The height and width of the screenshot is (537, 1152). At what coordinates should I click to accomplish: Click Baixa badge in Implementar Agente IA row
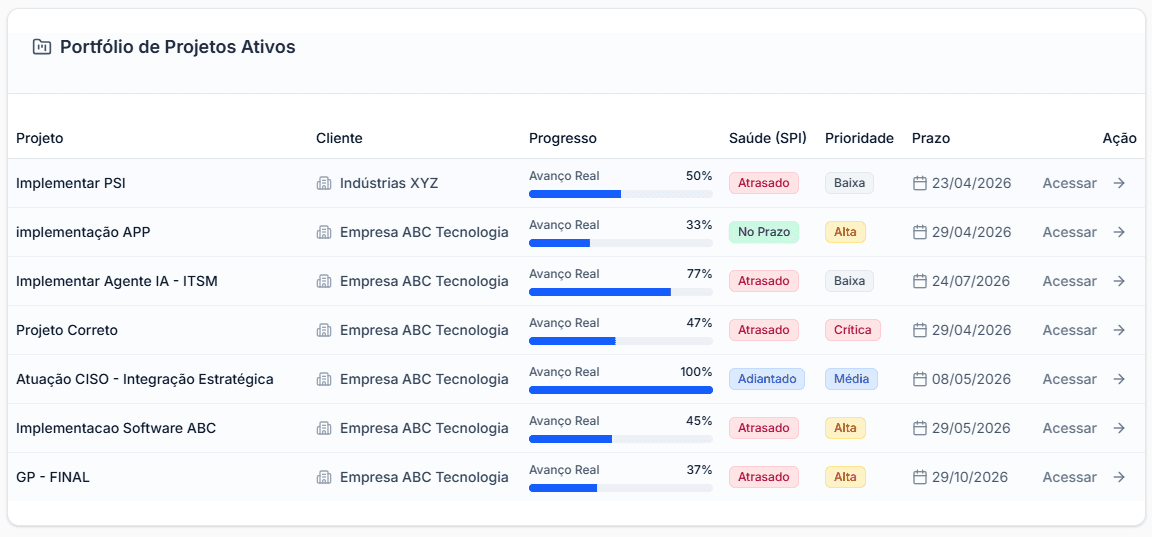849,281
